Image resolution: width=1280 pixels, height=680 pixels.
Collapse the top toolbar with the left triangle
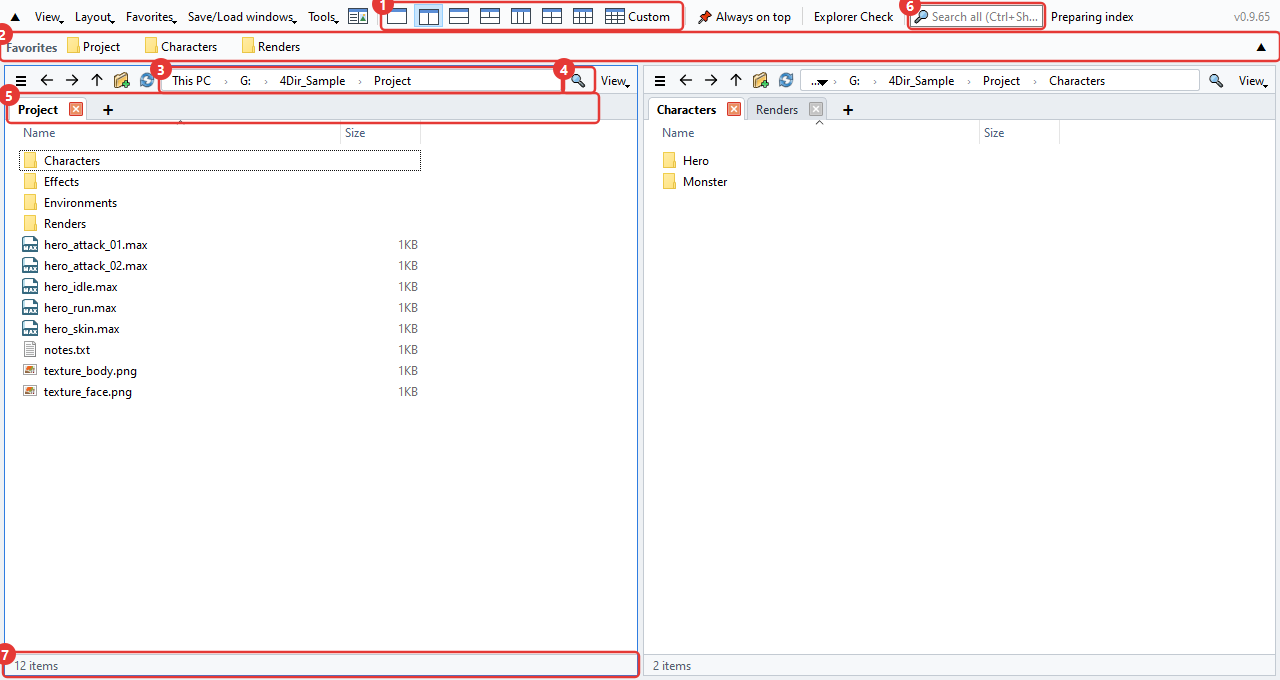15,17
